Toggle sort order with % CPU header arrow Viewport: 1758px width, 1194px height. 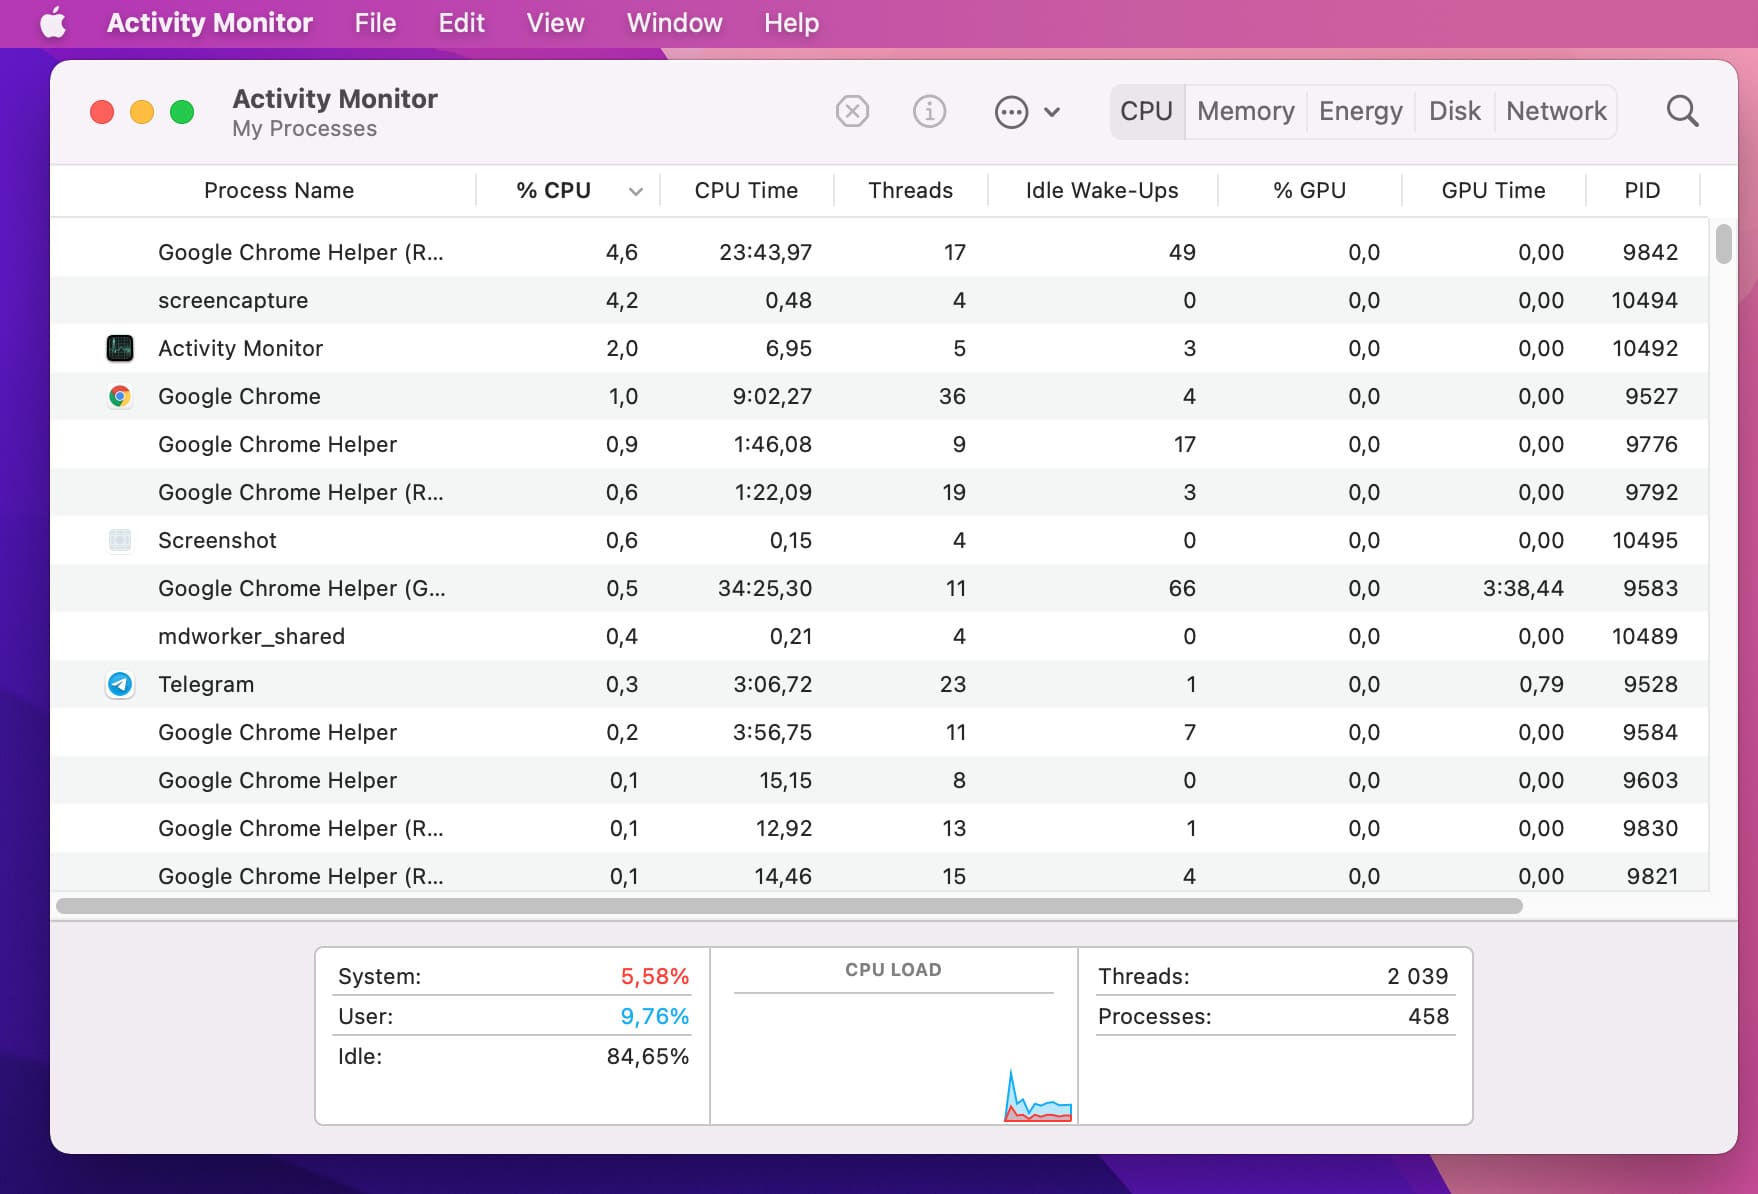(635, 191)
